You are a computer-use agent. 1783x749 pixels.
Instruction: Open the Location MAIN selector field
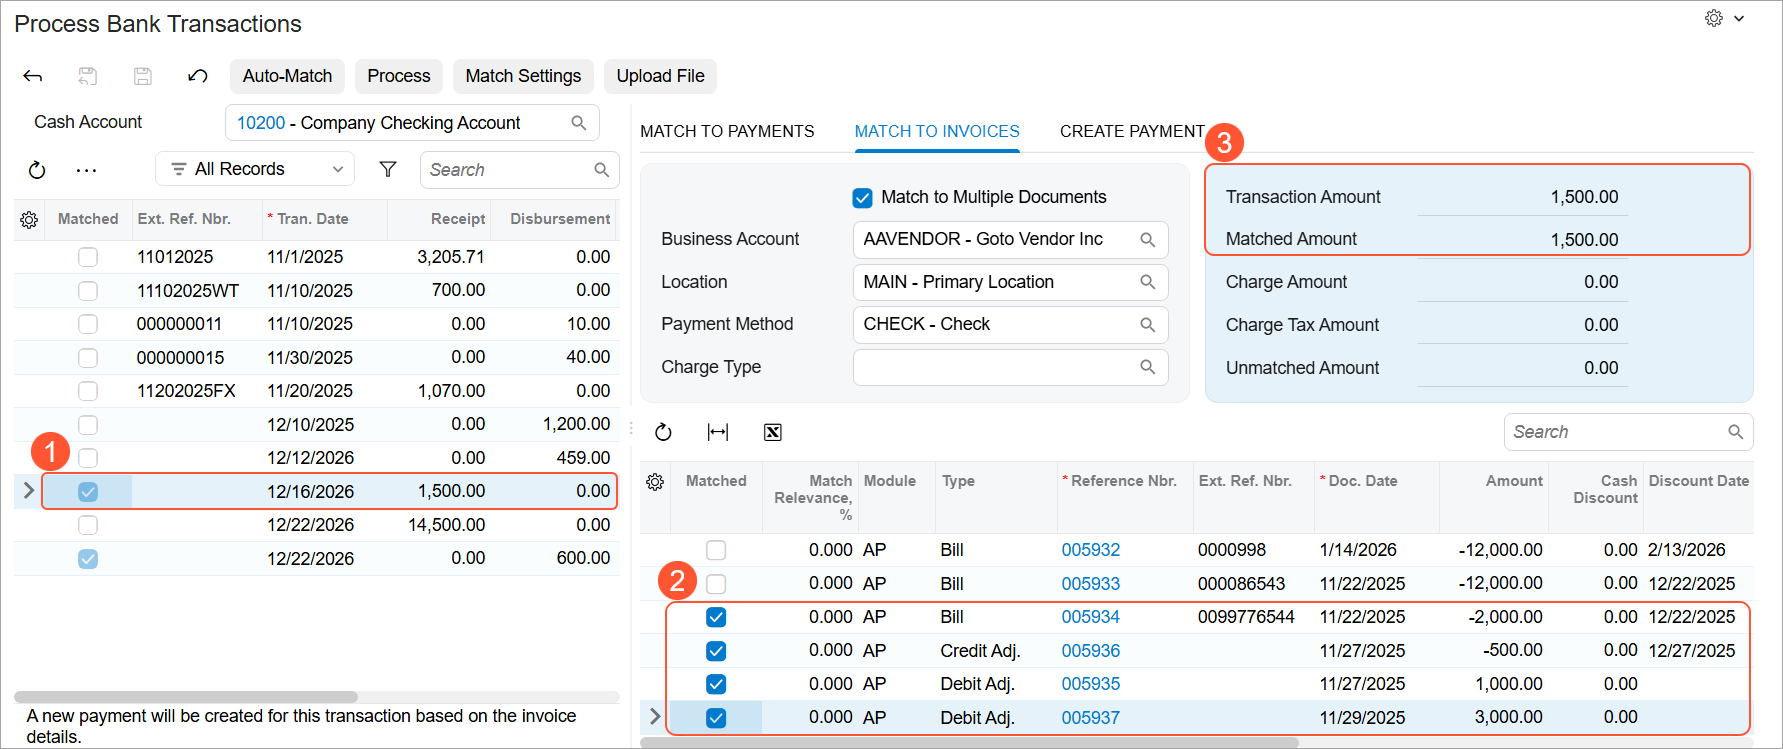coord(1010,282)
